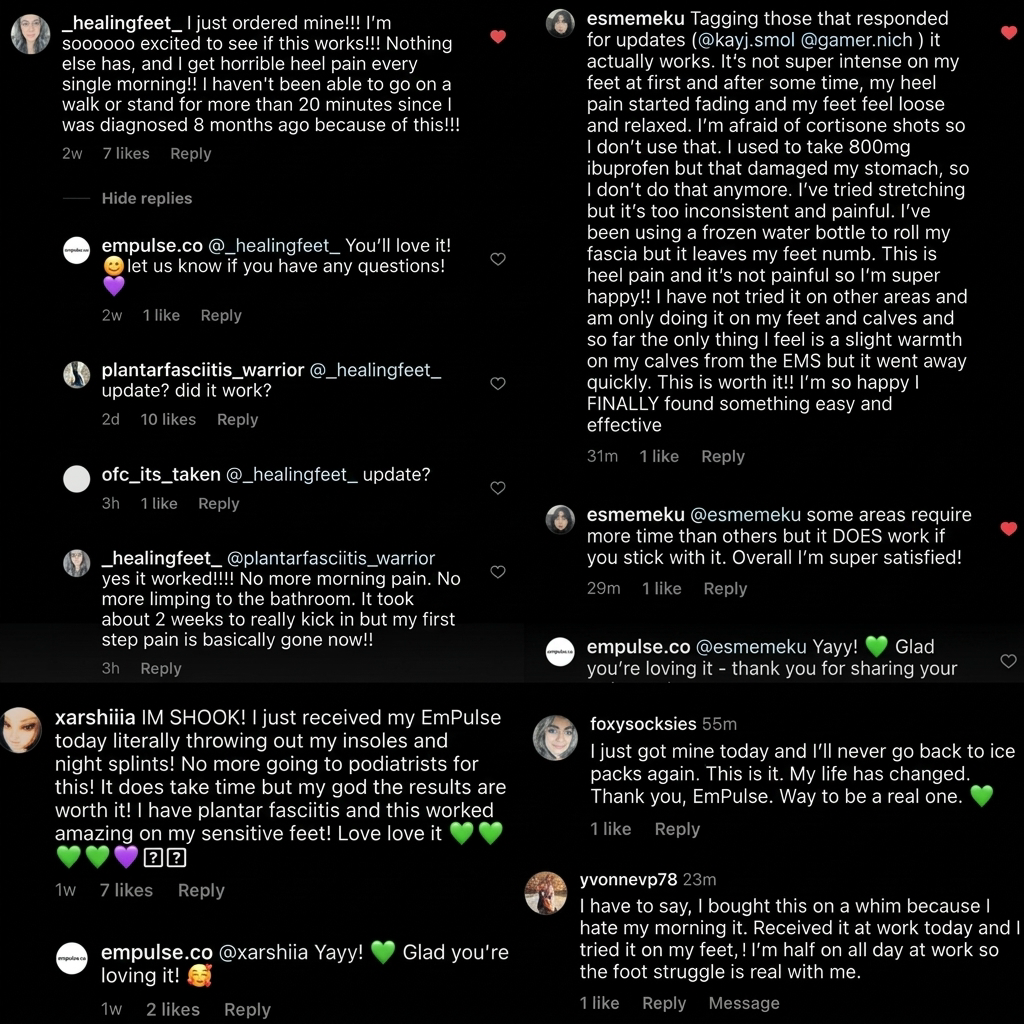Message yvonnevp78 from comment

744,1003
